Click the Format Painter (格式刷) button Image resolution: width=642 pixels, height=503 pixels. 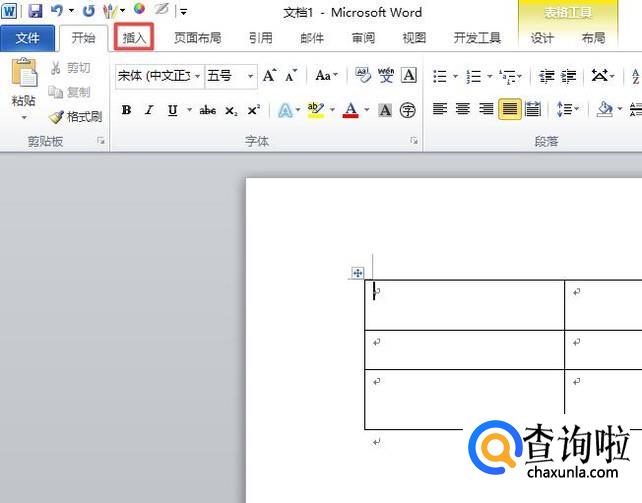pos(76,117)
